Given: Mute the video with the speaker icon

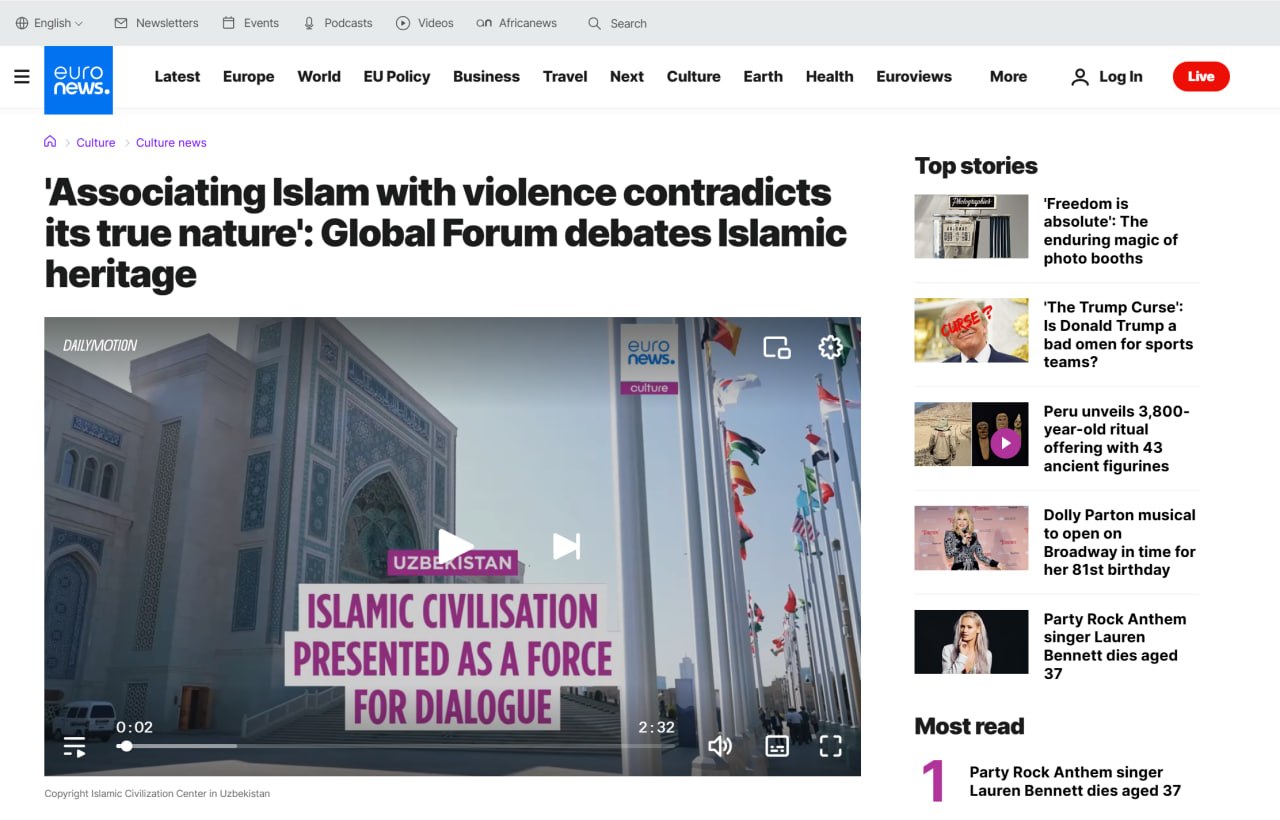Looking at the screenshot, I should pos(720,745).
